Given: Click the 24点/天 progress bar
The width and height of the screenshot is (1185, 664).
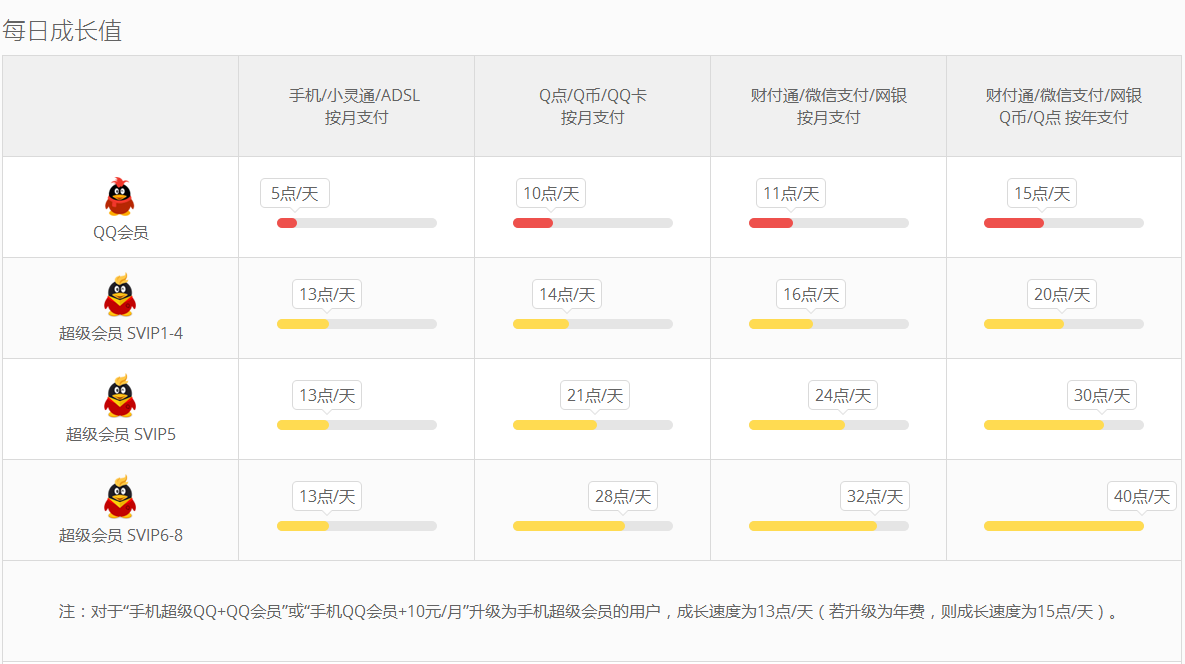Looking at the screenshot, I should (x=828, y=425).
